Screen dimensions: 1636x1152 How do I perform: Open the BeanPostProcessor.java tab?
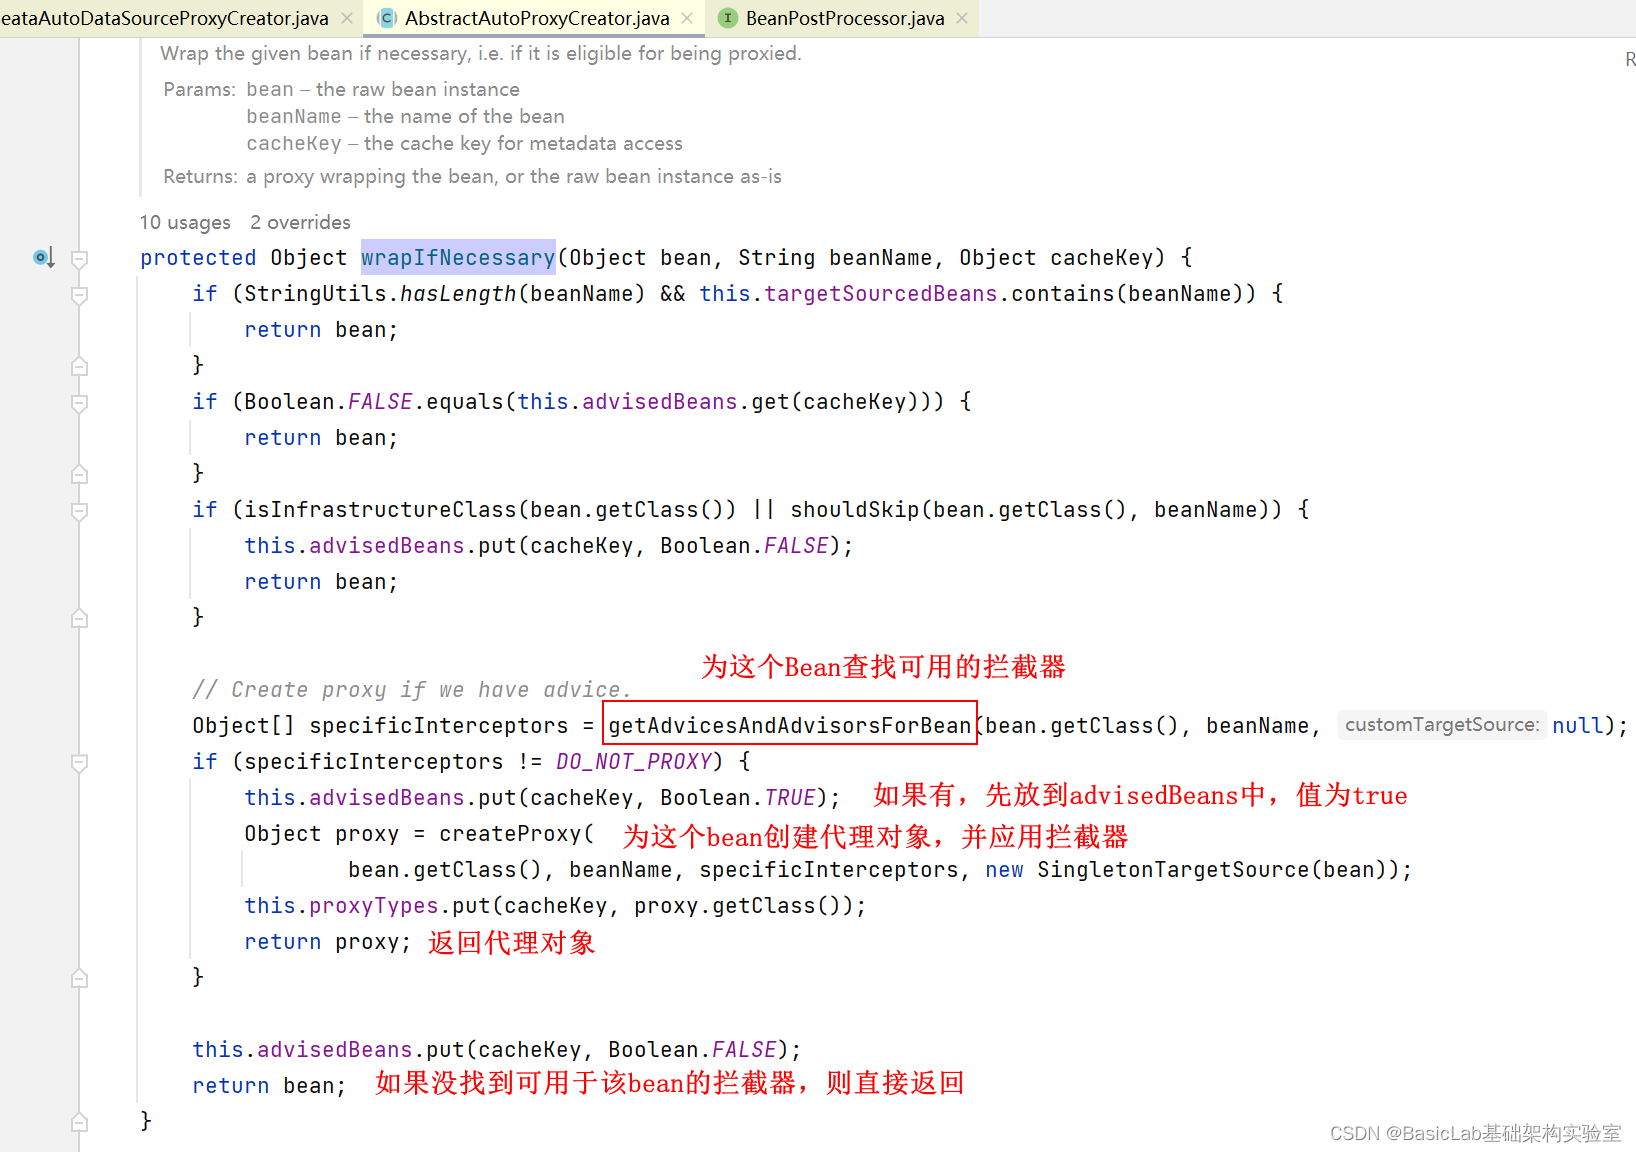click(844, 18)
